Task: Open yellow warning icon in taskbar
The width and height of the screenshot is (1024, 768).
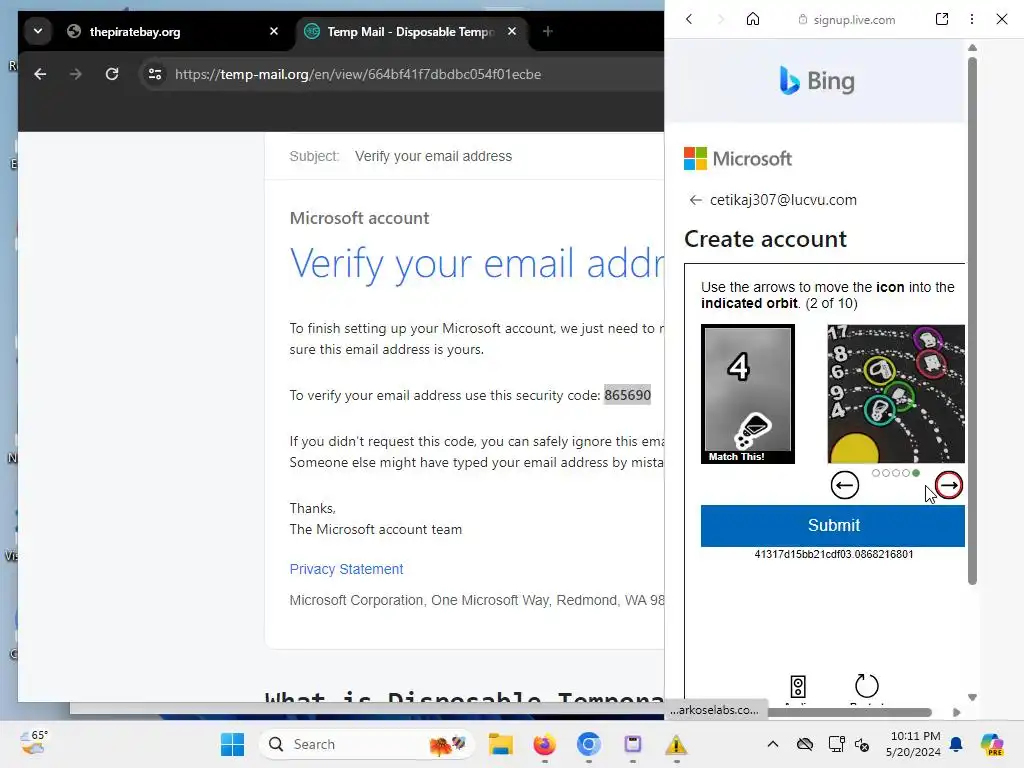Action: click(x=677, y=744)
